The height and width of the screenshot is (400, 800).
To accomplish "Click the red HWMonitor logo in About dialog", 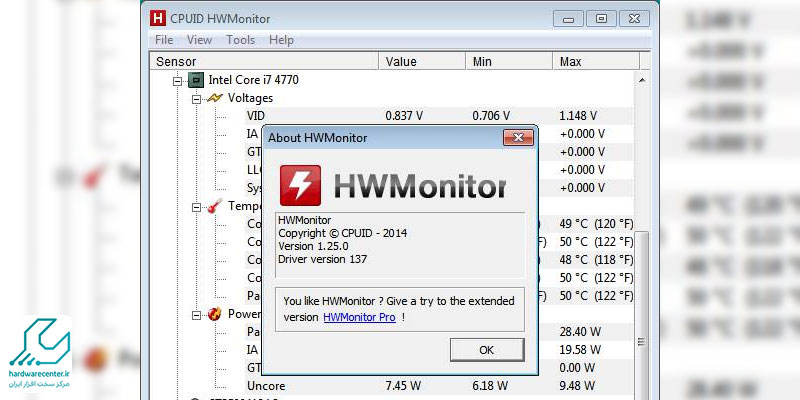I will click(x=299, y=186).
